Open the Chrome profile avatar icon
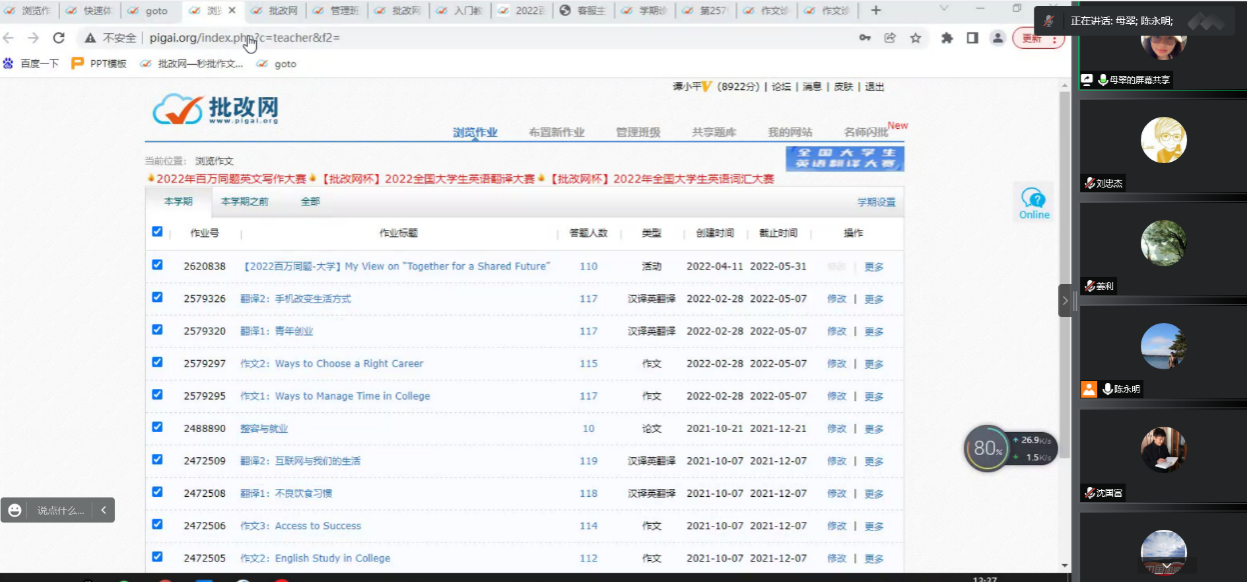The image size is (1248, 583). [997, 38]
